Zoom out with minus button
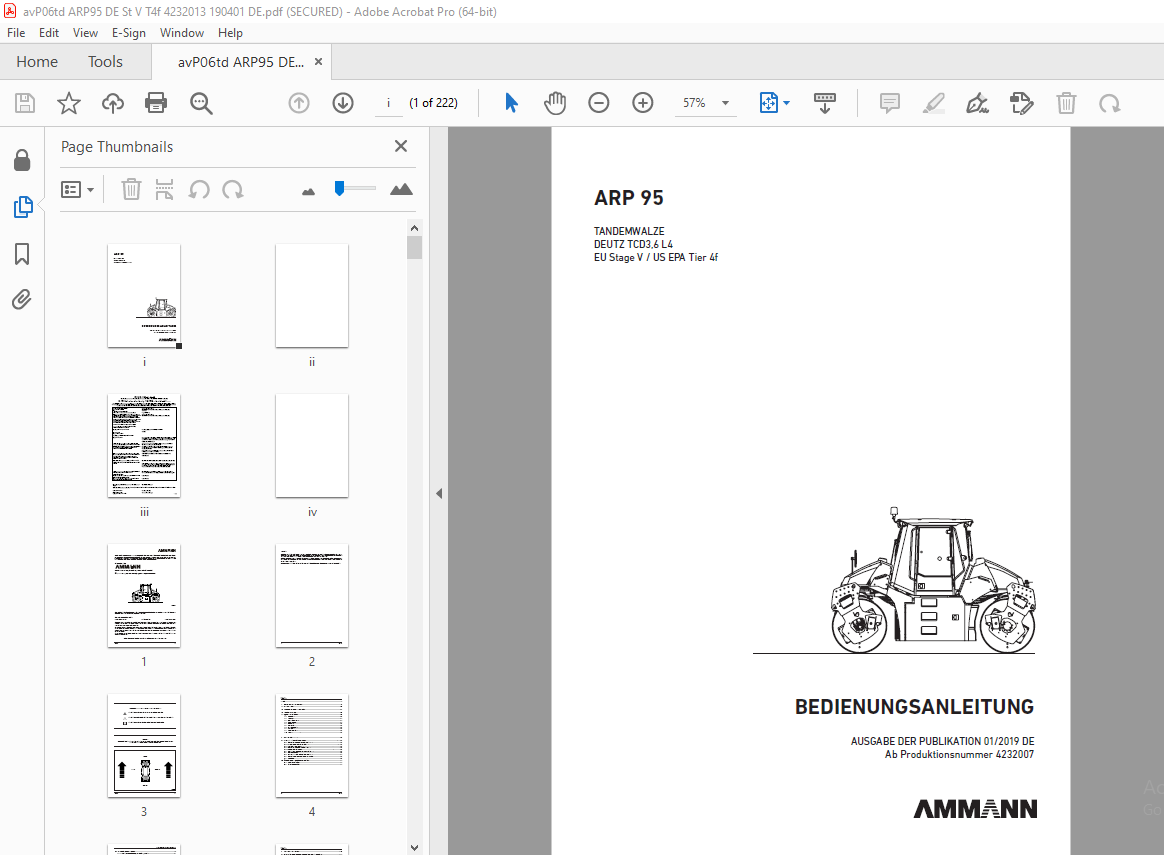The width and height of the screenshot is (1164, 855). [598, 103]
